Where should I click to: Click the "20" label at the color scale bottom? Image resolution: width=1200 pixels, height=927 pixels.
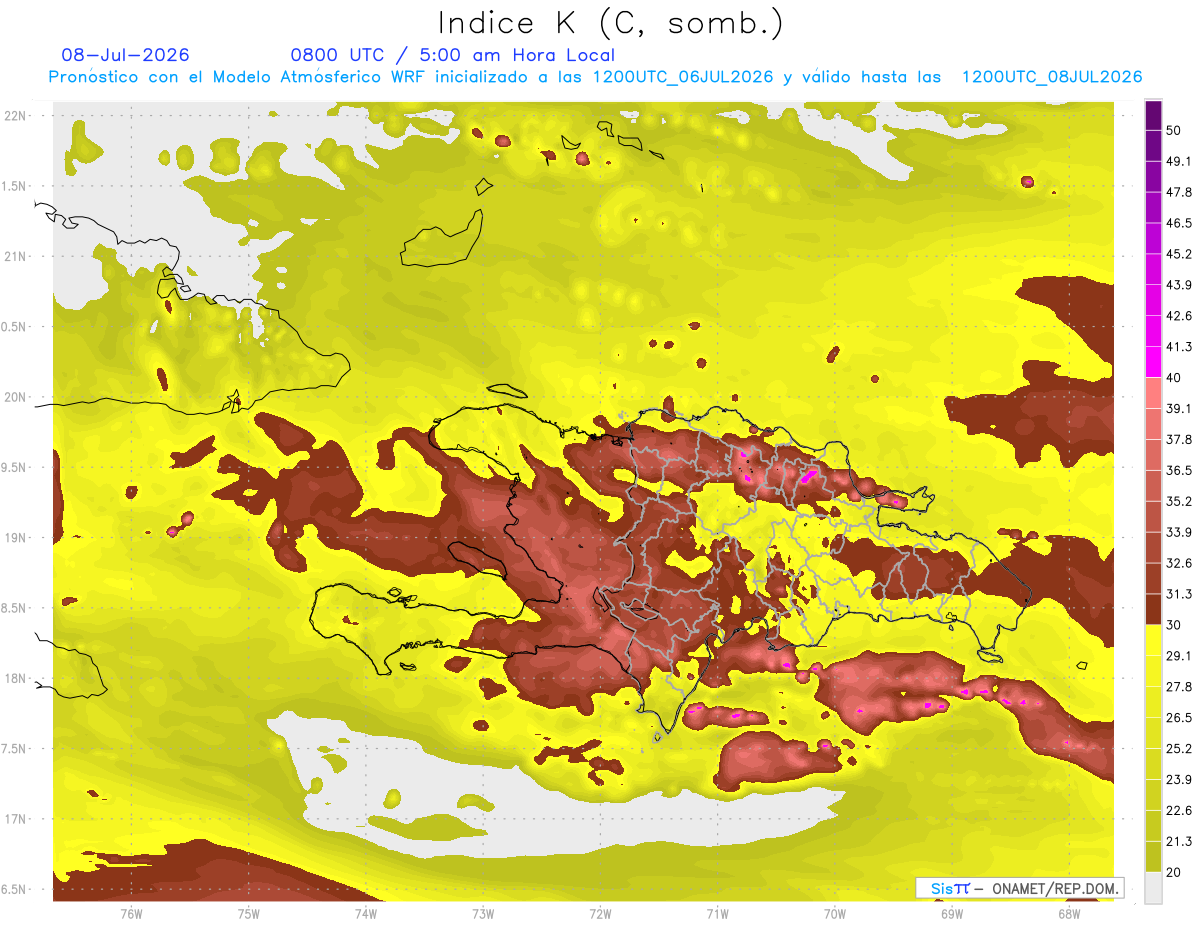(x=1174, y=872)
